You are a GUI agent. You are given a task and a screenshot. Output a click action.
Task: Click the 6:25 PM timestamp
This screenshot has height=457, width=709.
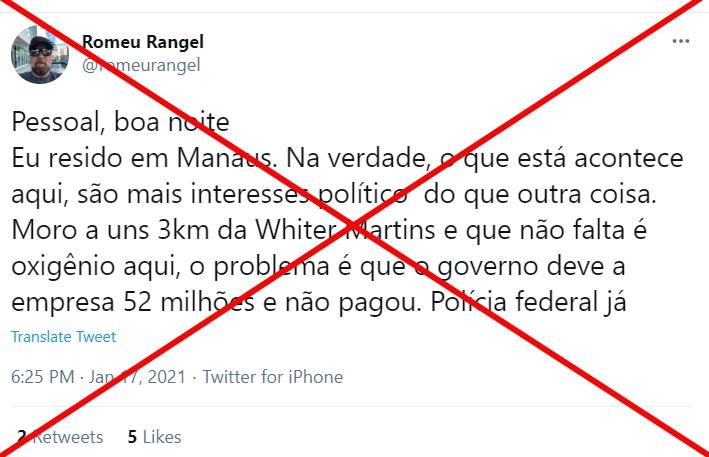[x=43, y=377]
